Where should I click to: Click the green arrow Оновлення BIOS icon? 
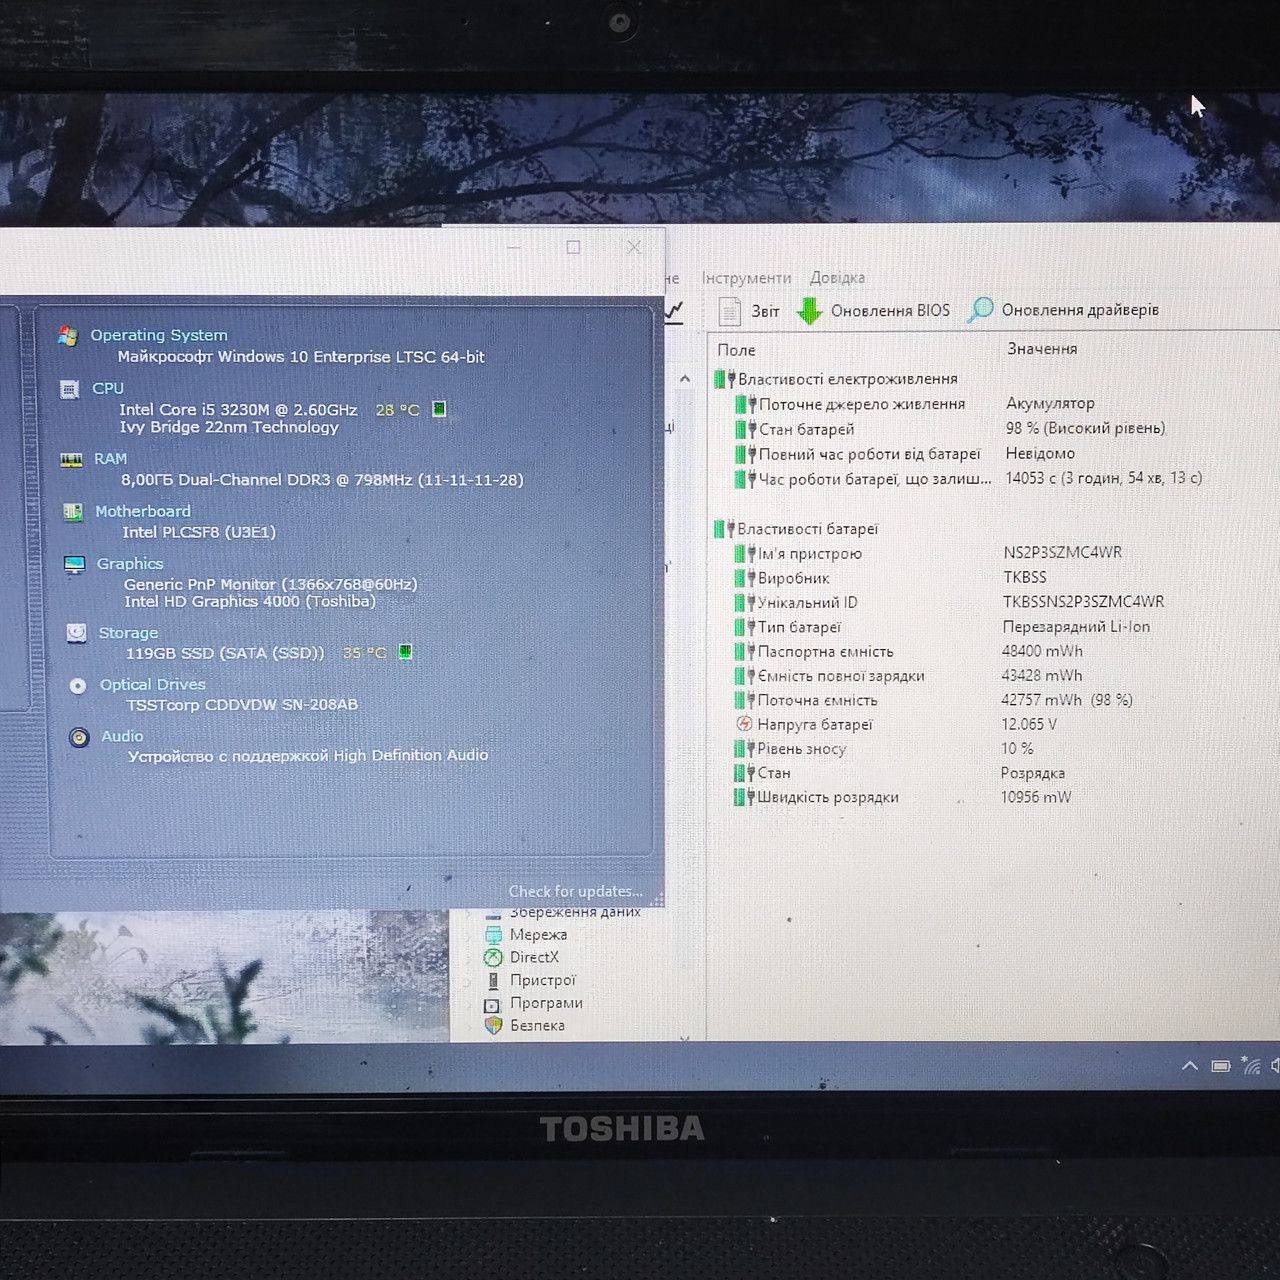[809, 311]
